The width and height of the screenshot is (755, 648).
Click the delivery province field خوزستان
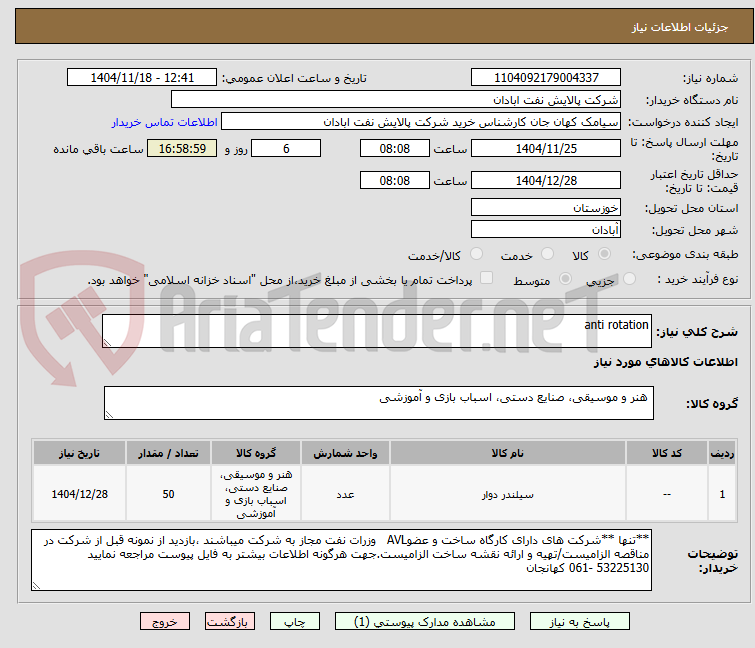click(x=546, y=207)
